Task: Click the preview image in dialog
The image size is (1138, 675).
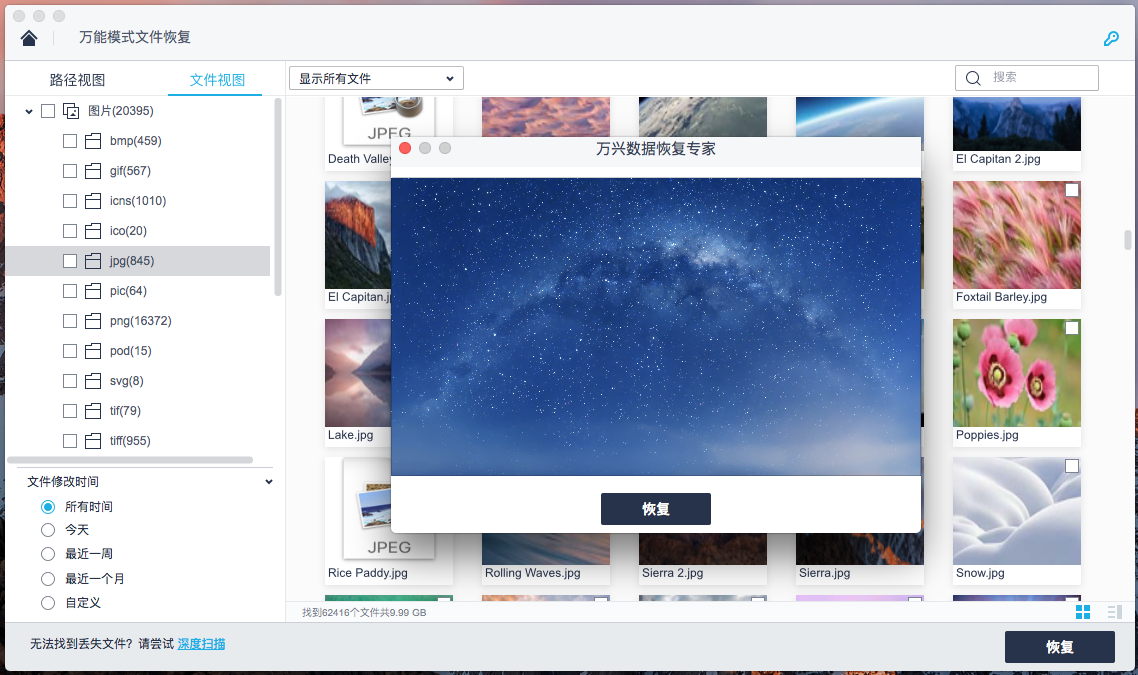Action: pos(656,327)
